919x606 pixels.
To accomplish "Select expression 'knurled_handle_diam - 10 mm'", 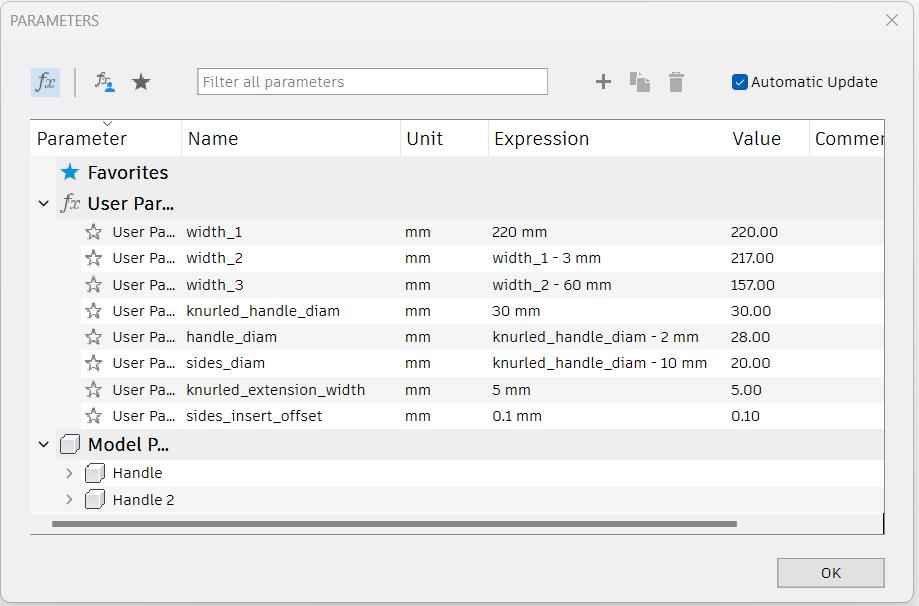I will (x=599, y=363).
